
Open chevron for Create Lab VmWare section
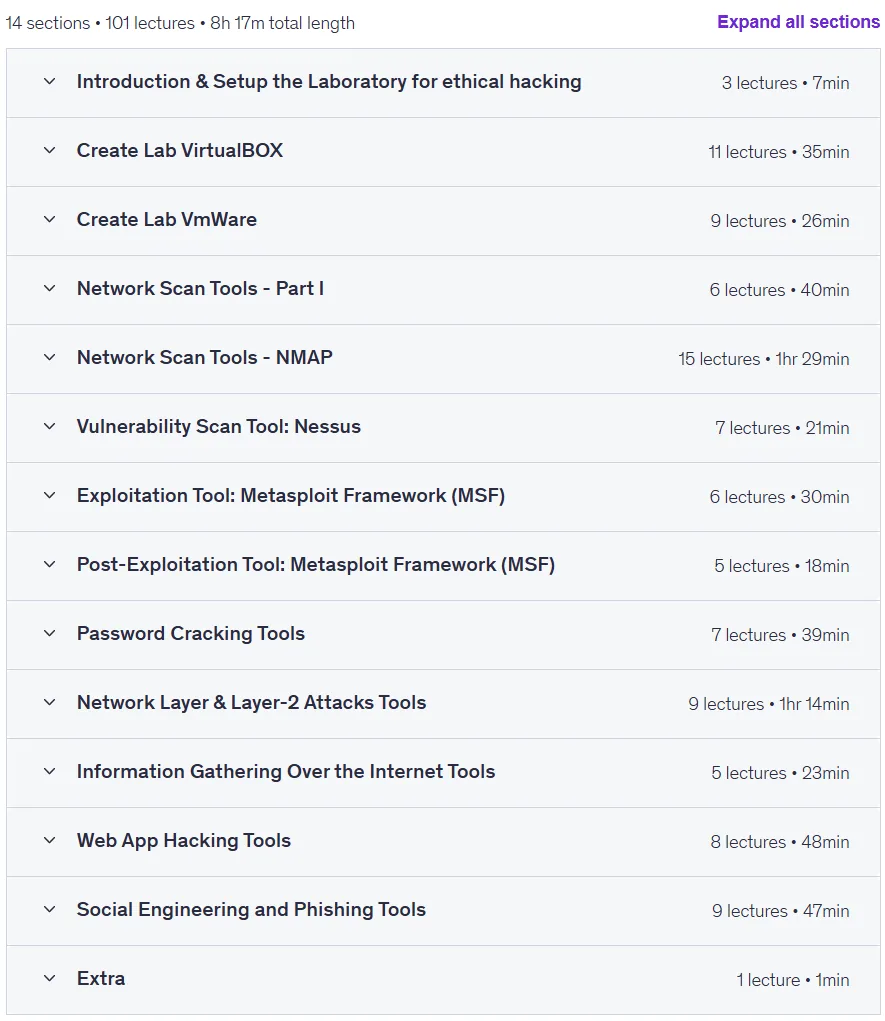point(49,219)
